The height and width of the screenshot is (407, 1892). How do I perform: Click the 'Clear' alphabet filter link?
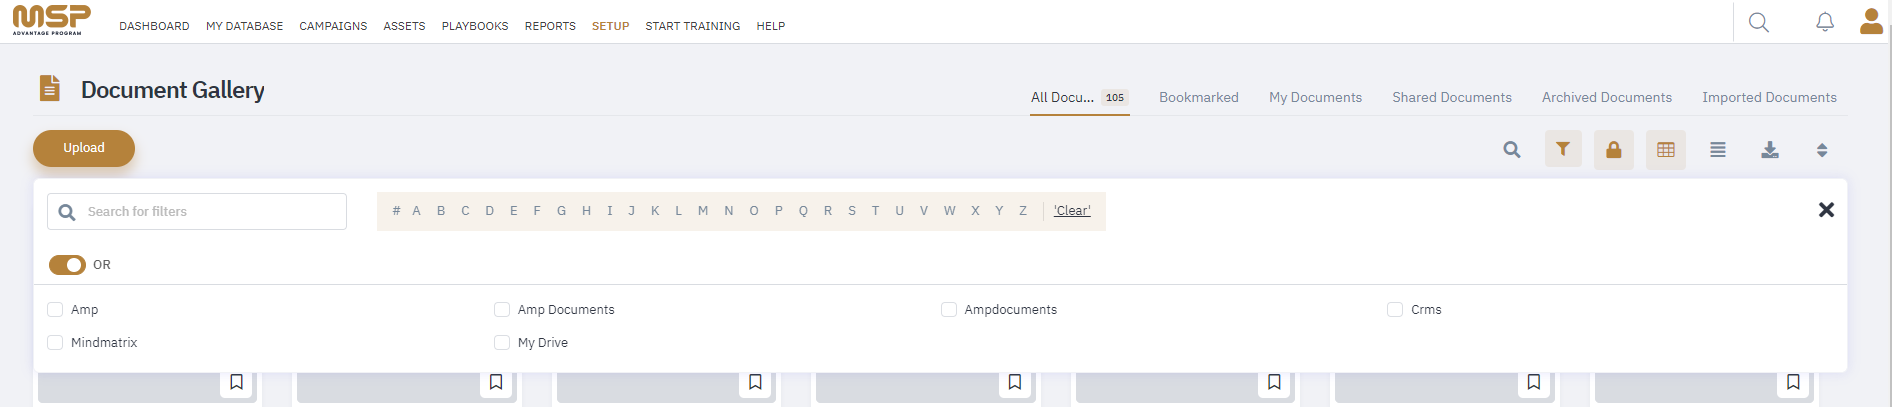(1072, 211)
